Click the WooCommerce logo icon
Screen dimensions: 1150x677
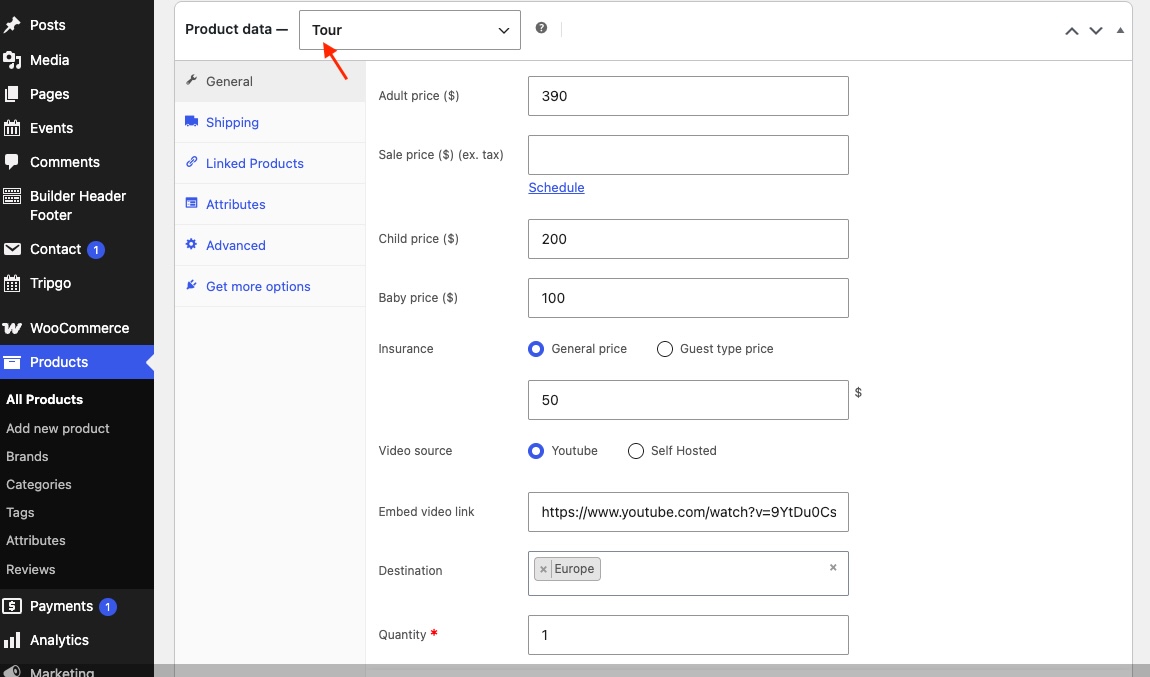(12, 328)
